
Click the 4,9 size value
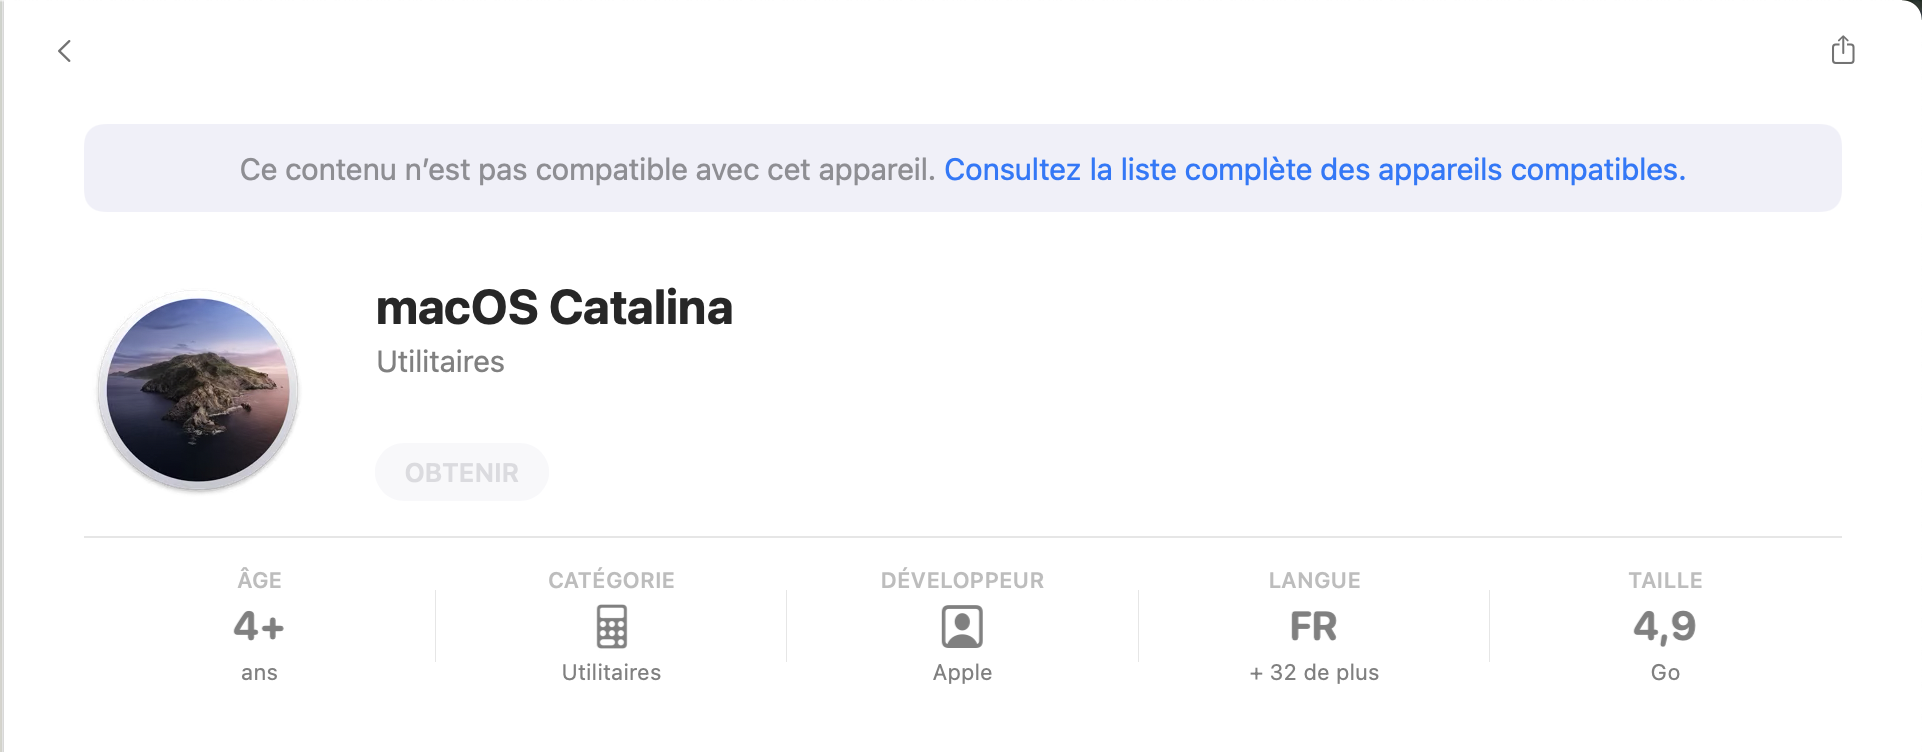1664,627
